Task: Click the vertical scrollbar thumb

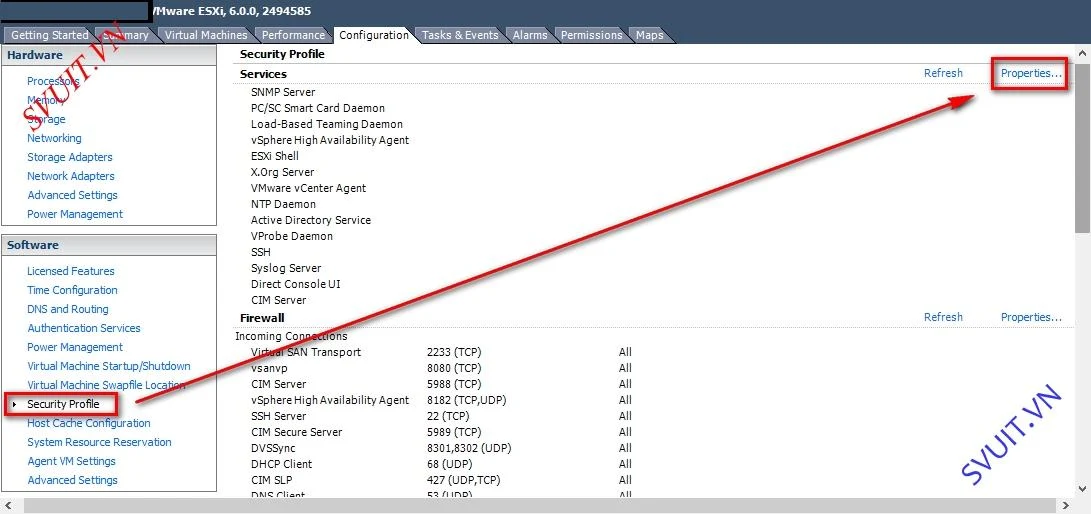Action: 1083,147
